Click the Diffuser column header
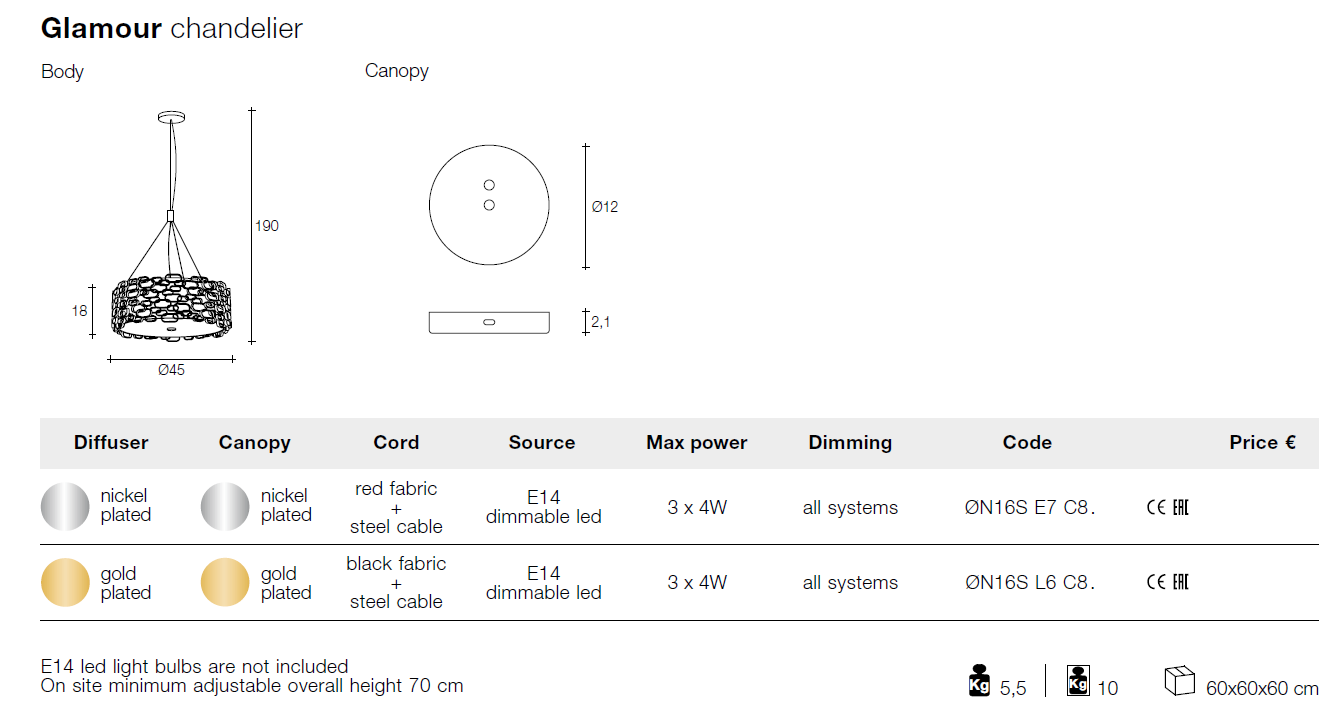This screenshot has height=720, width=1332. [111, 442]
